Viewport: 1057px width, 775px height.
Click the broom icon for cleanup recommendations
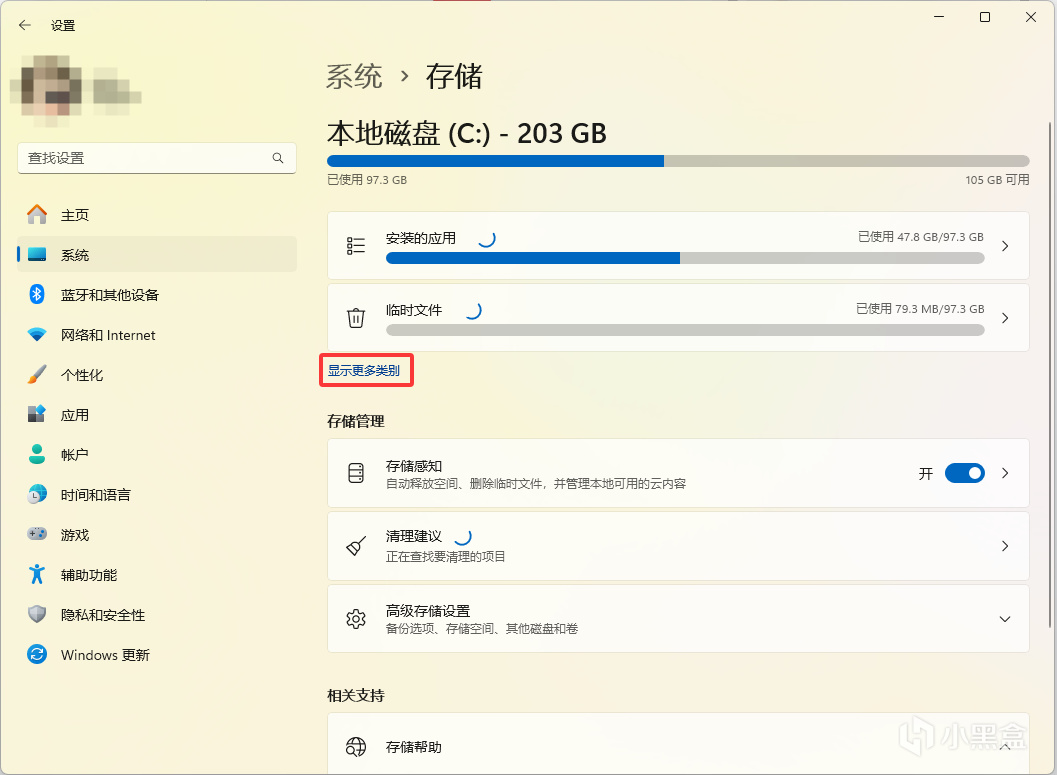click(x=356, y=546)
